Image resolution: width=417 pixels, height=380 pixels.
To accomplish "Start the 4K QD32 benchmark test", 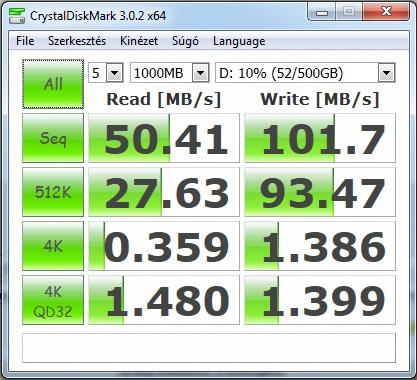I will (53, 300).
